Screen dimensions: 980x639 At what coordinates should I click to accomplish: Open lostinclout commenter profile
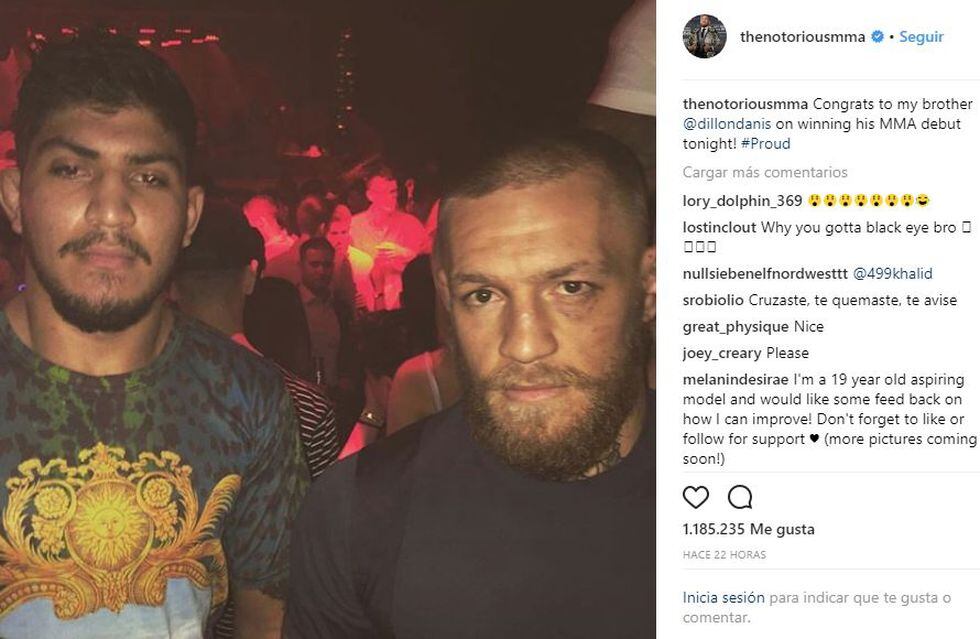[719, 227]
